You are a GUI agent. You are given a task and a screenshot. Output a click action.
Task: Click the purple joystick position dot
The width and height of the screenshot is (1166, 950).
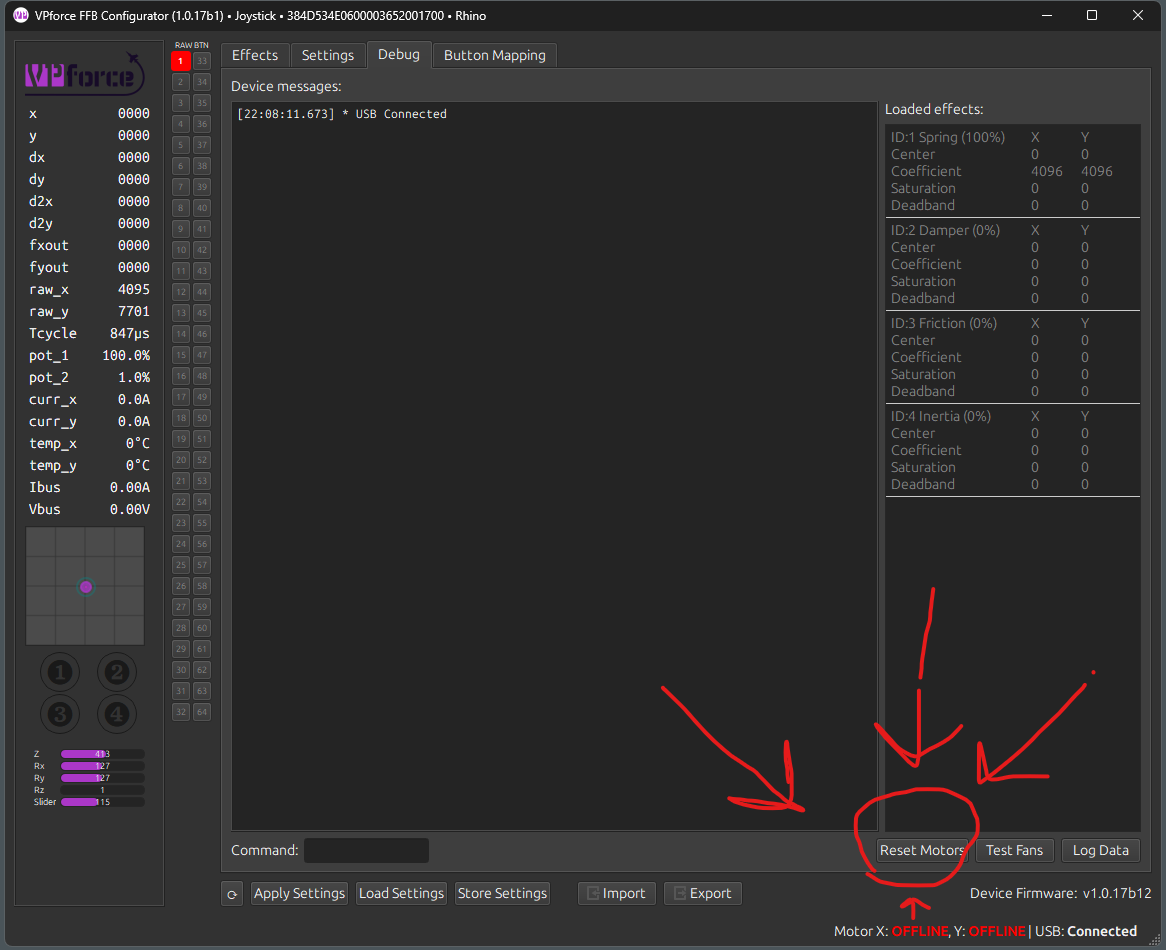tap(86, 587)
